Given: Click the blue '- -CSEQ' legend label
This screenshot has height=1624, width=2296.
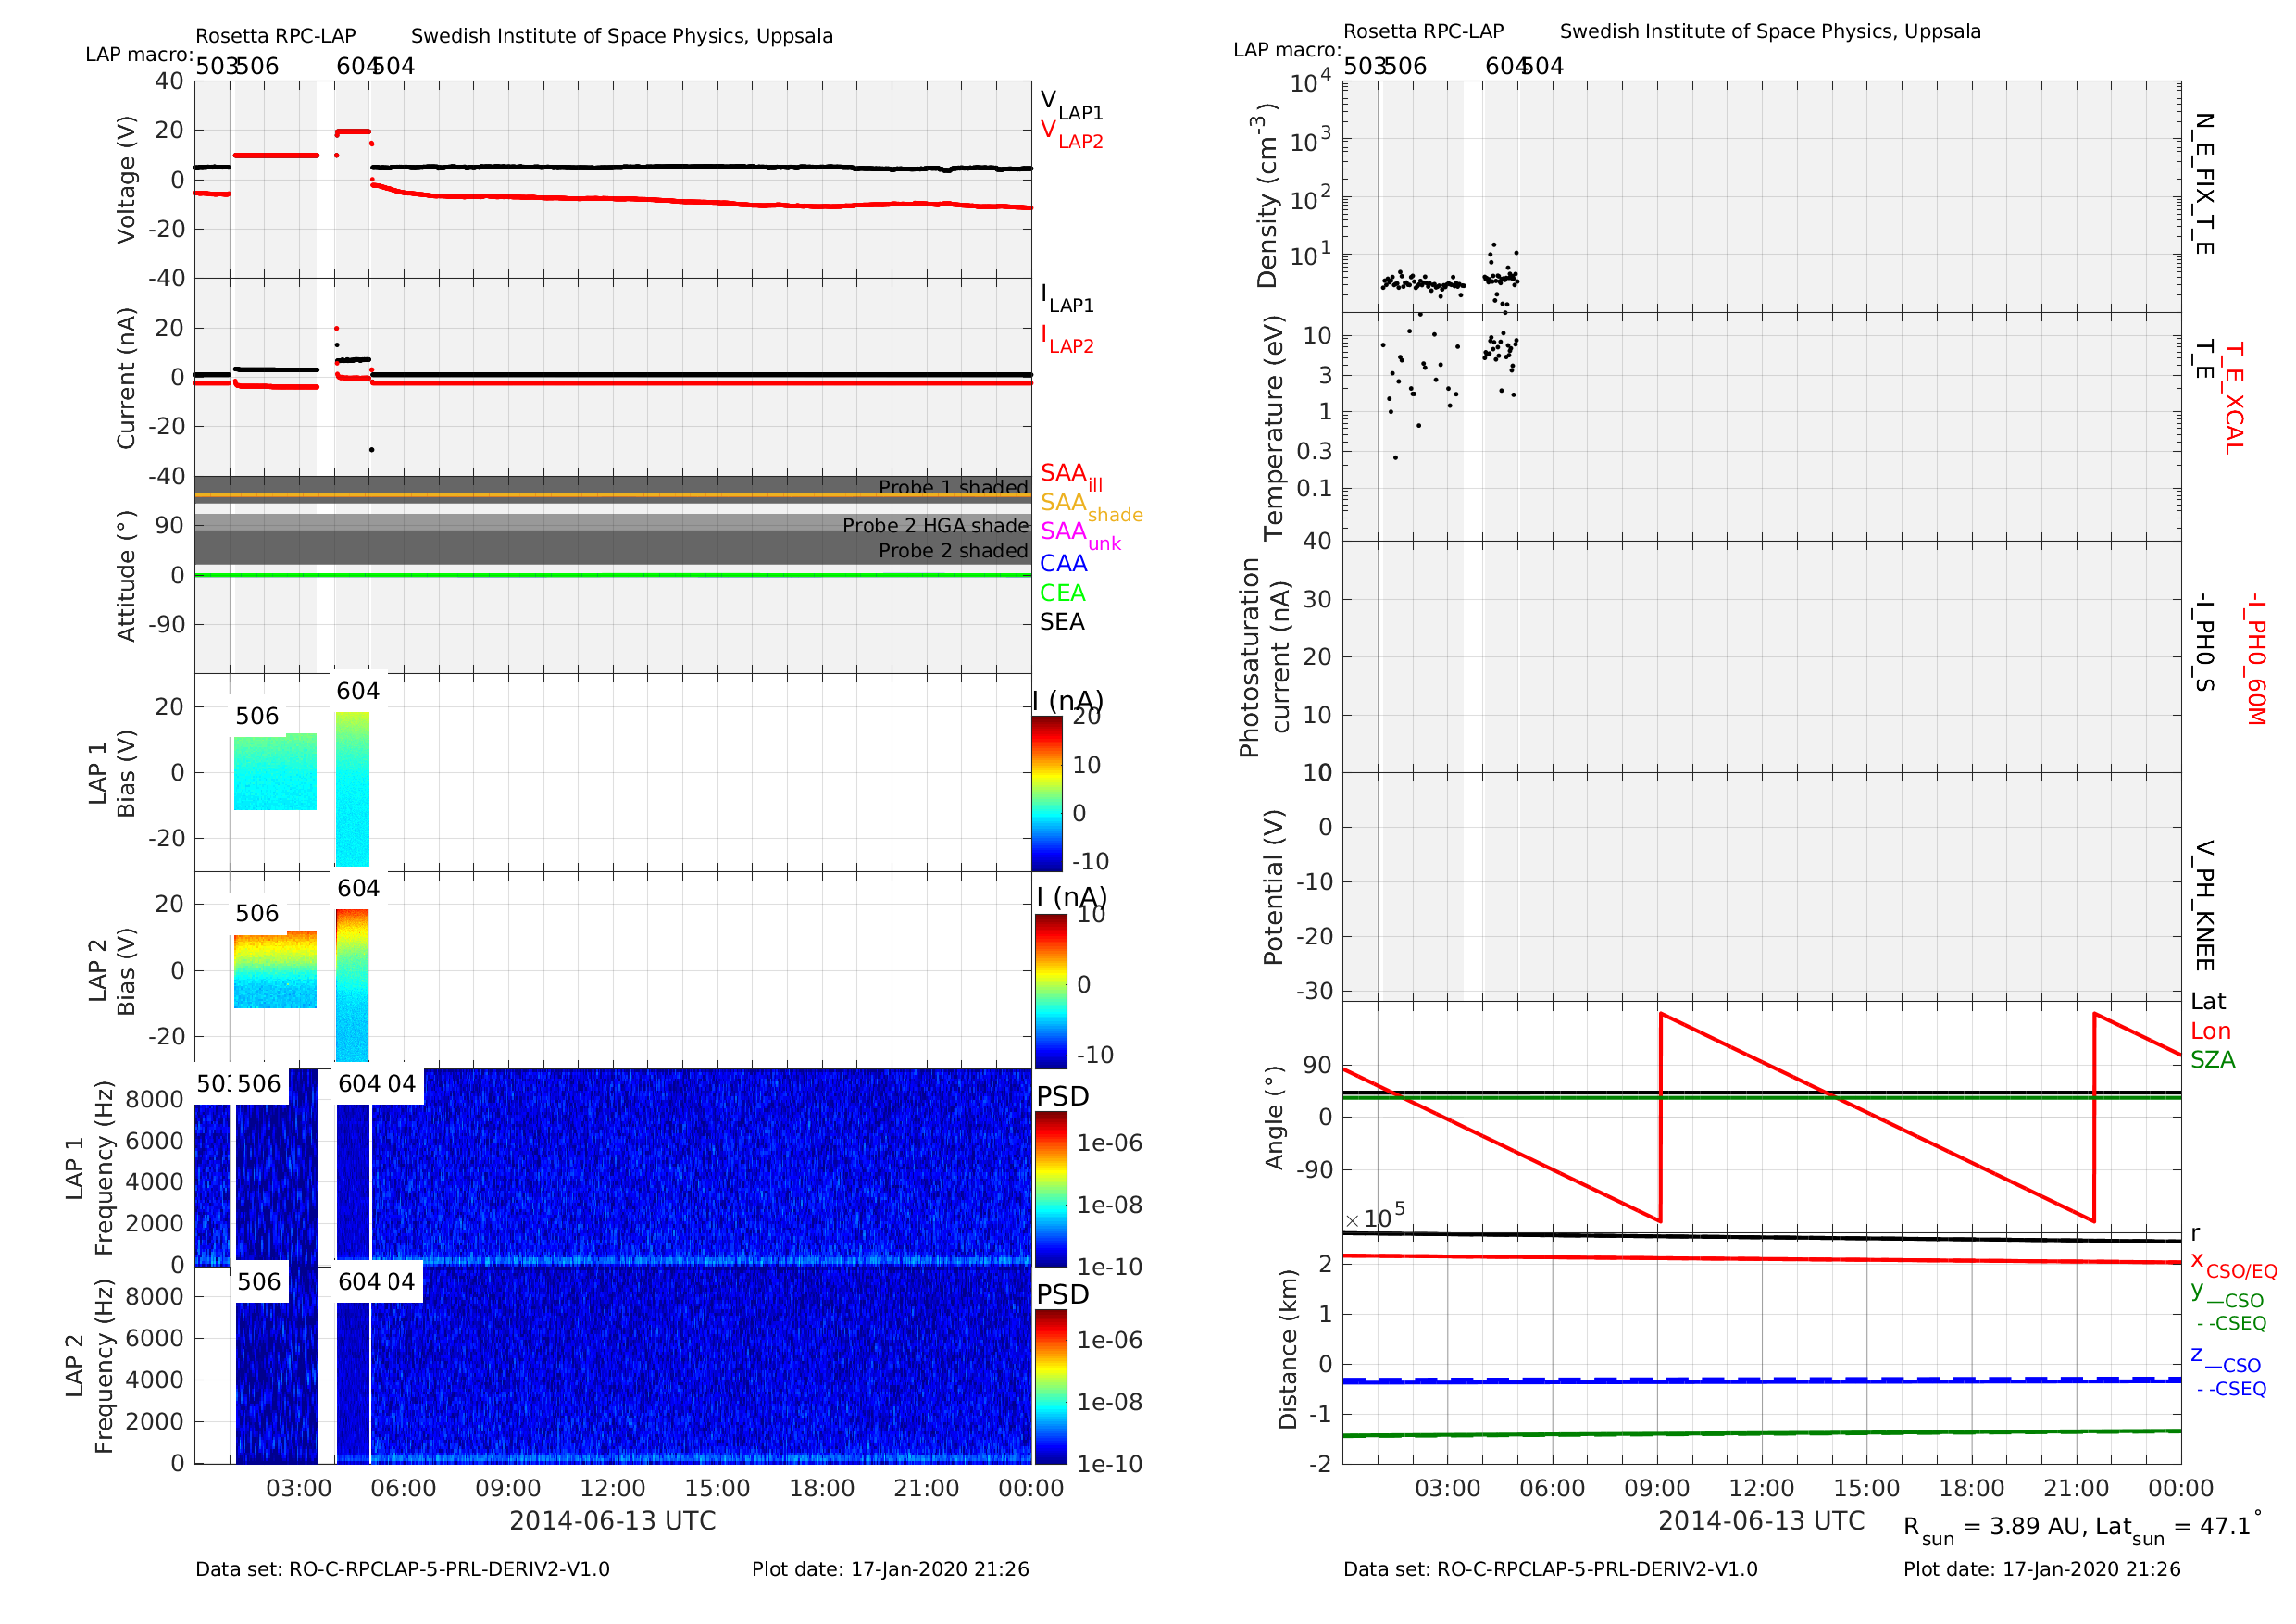Looking at the screenshot, I should pyautogui.click(x=2231, y=1389).
